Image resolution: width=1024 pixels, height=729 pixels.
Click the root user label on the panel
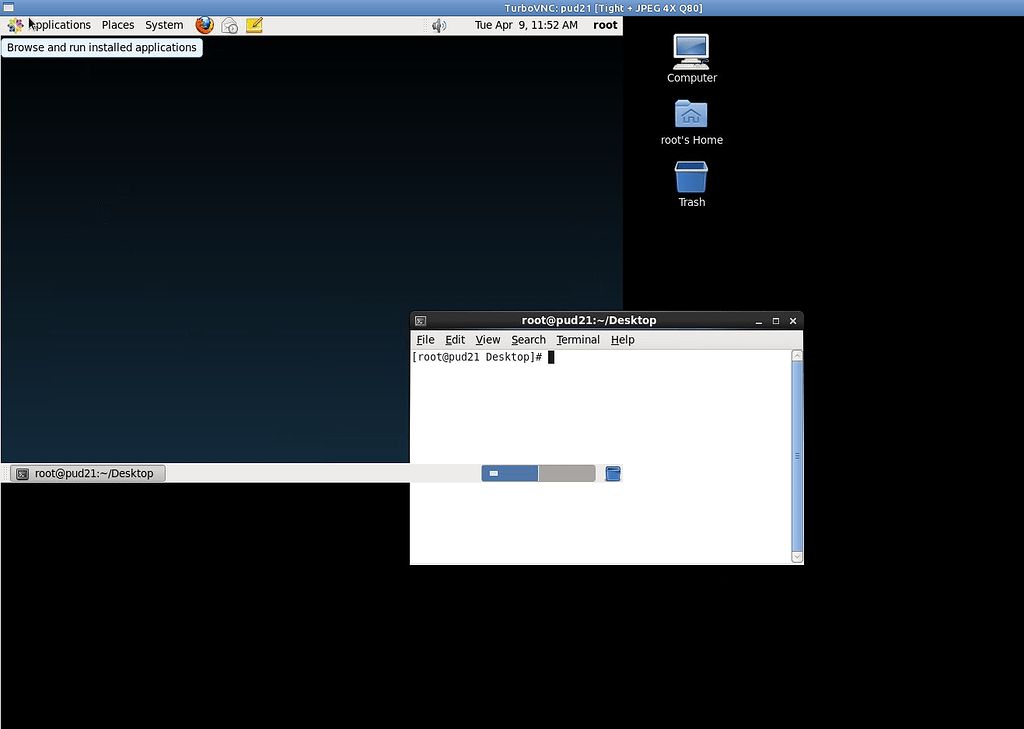coord(604,25)
